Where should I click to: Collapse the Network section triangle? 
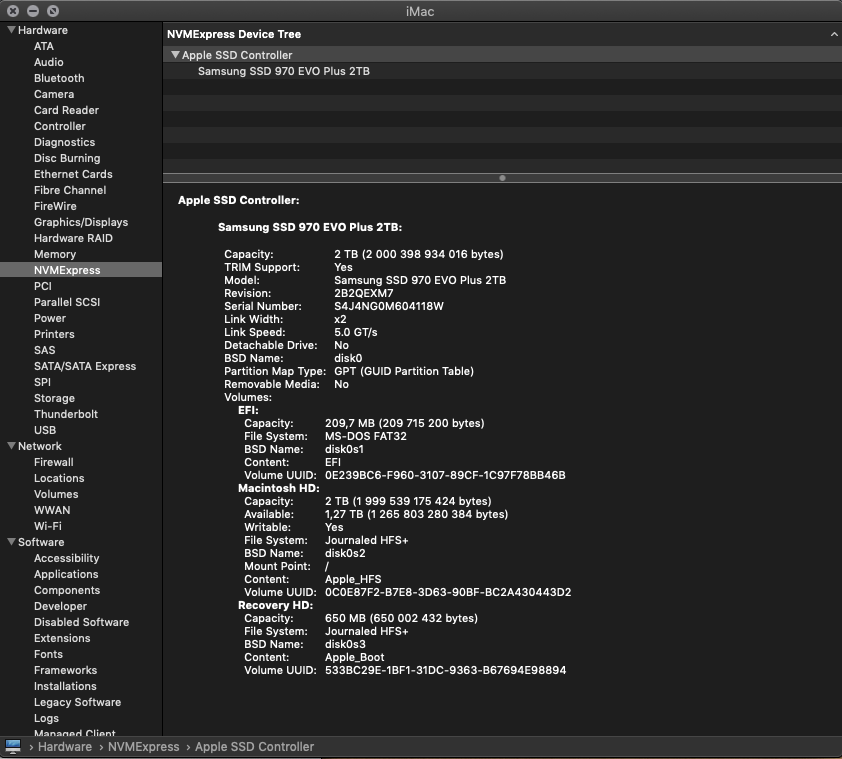[11, 446]
